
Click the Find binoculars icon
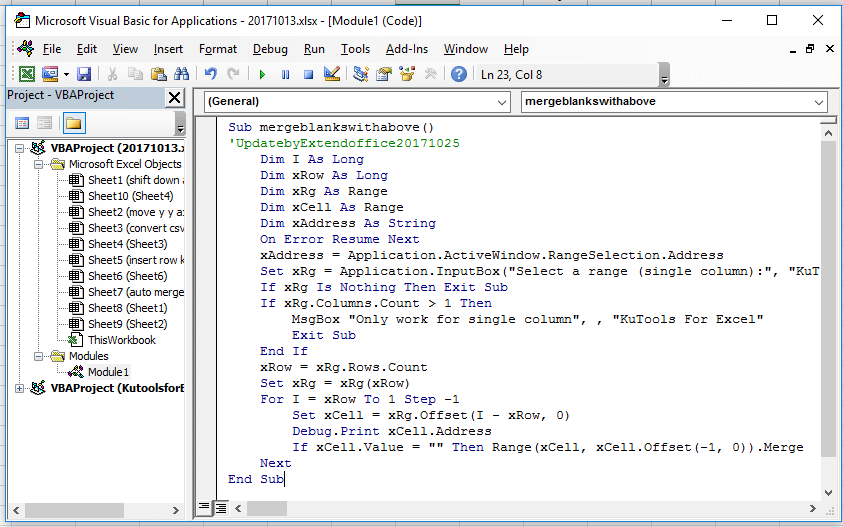(181, 74)
